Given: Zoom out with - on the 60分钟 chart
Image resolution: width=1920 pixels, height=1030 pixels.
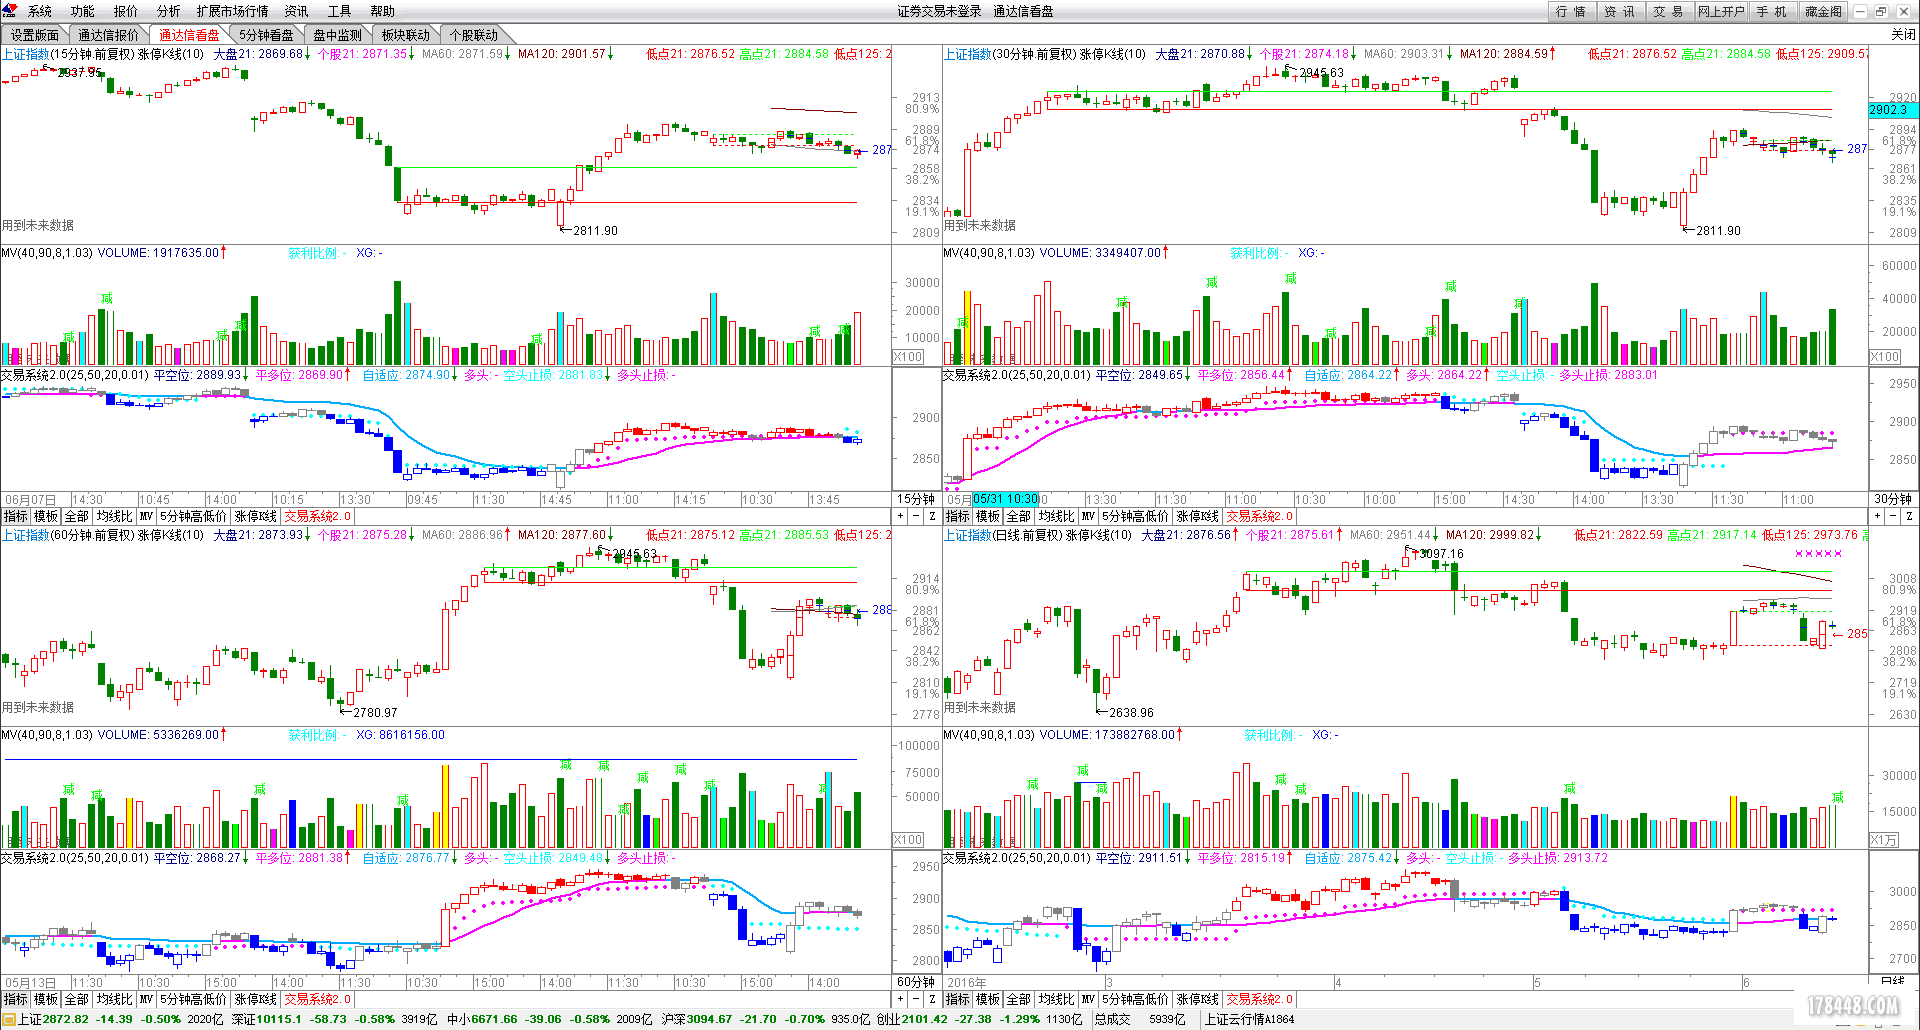Looking at the screenshot, I should coord(916,999).
